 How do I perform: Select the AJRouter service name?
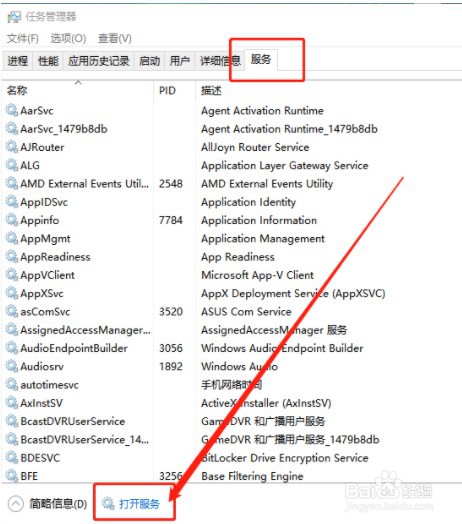(42, 147)
